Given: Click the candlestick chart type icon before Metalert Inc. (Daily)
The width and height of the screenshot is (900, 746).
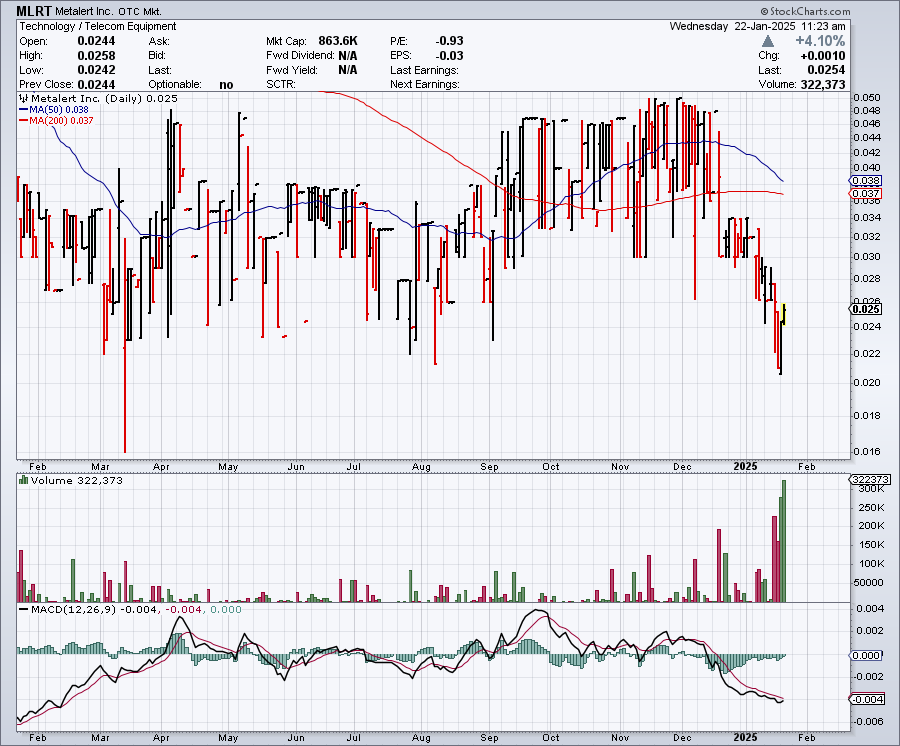Looking at the screenshot, I should 24,98.
